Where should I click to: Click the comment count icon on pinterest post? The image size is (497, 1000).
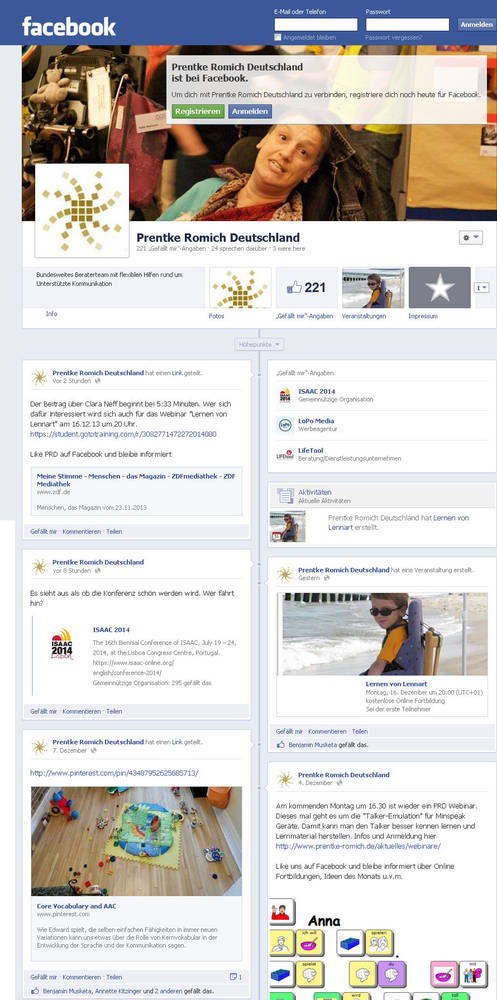coord(235,977)
